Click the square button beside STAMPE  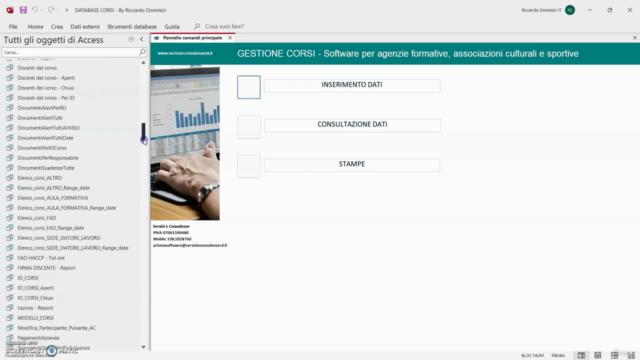(x=249, y=166)
